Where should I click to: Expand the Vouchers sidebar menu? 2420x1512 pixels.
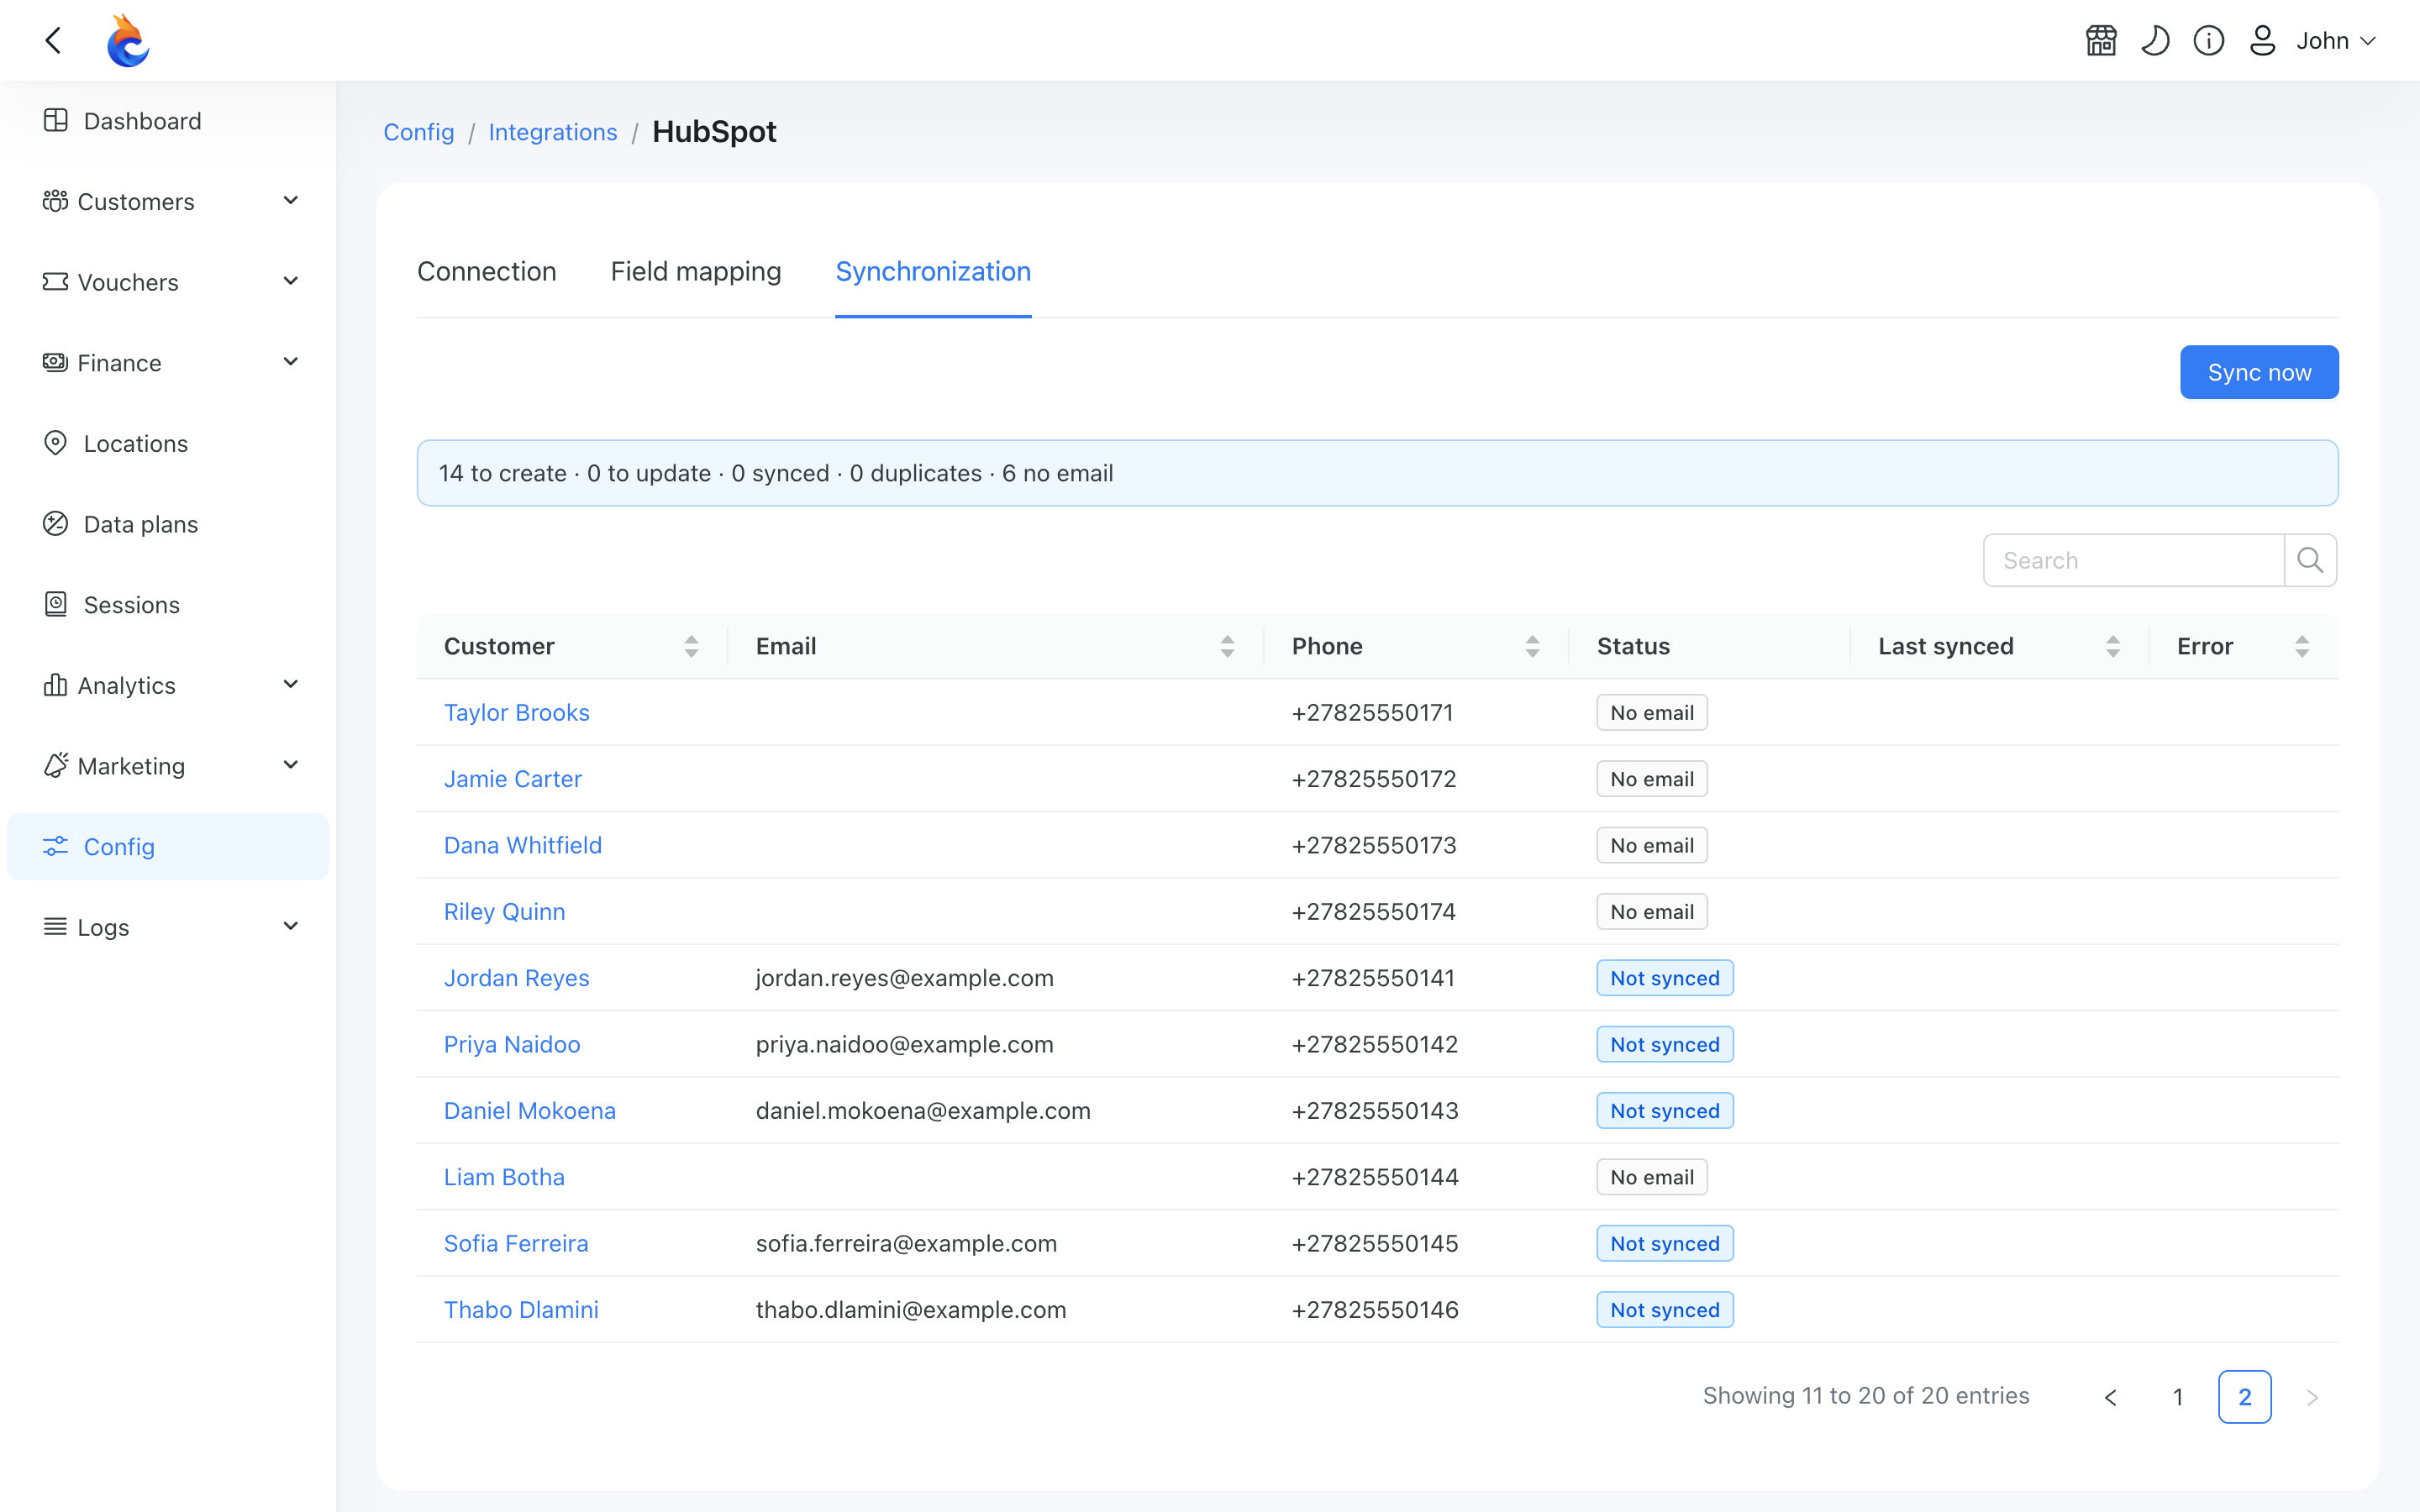click(x=168, y=282)
